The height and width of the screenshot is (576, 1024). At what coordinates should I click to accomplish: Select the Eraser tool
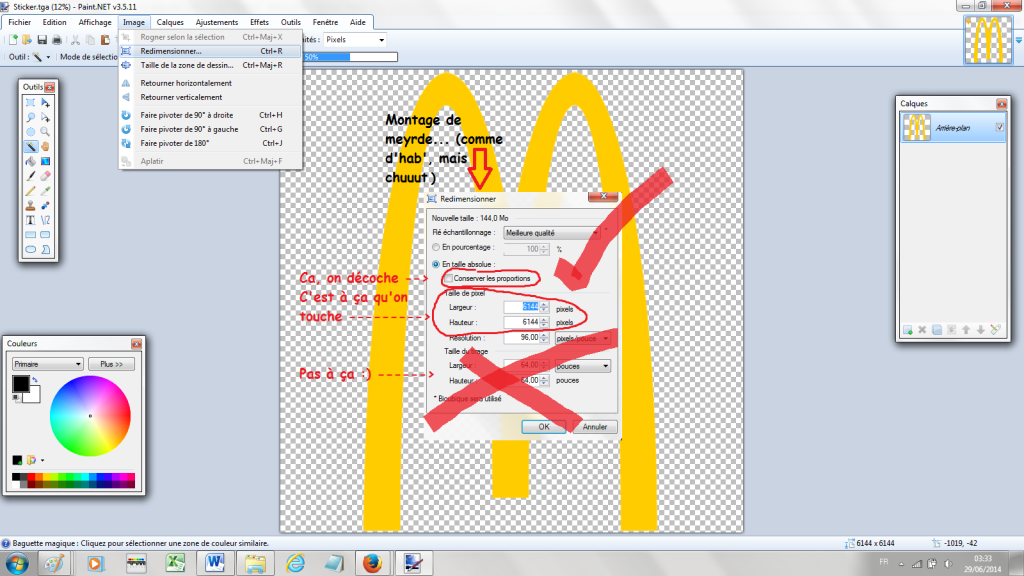tap(45, 176)
